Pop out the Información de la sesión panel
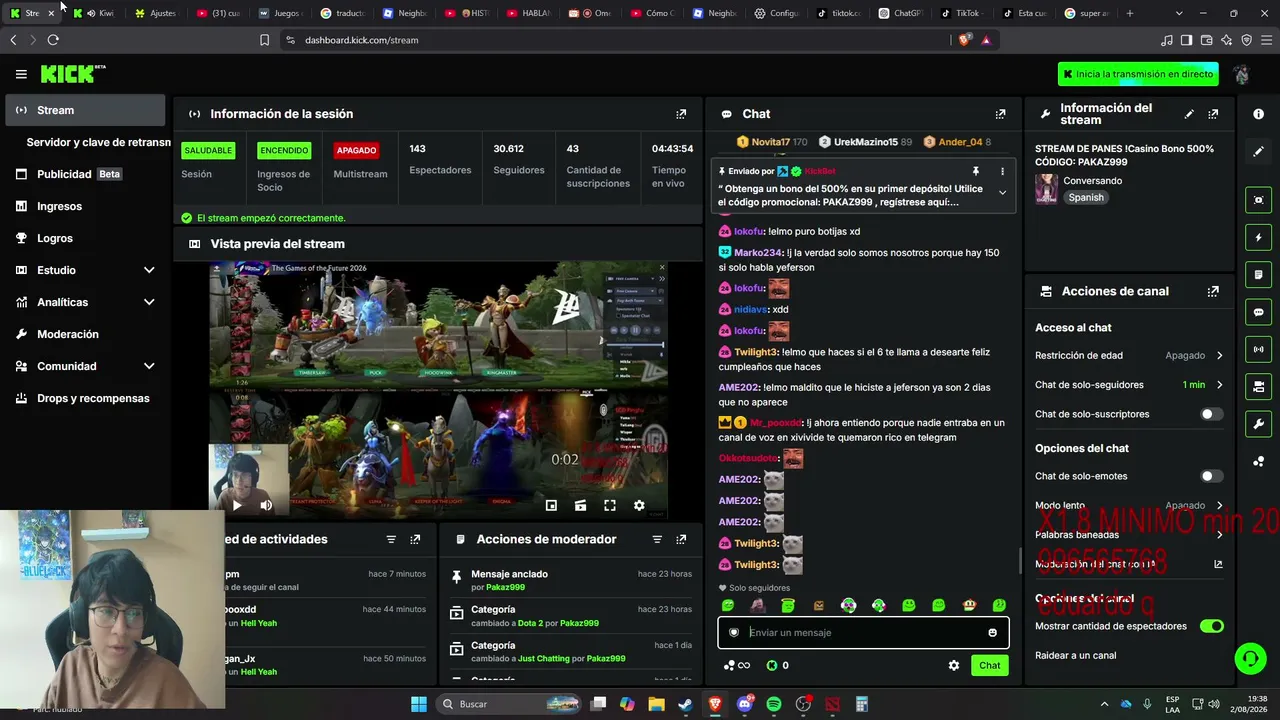 (x=681, y=114)
